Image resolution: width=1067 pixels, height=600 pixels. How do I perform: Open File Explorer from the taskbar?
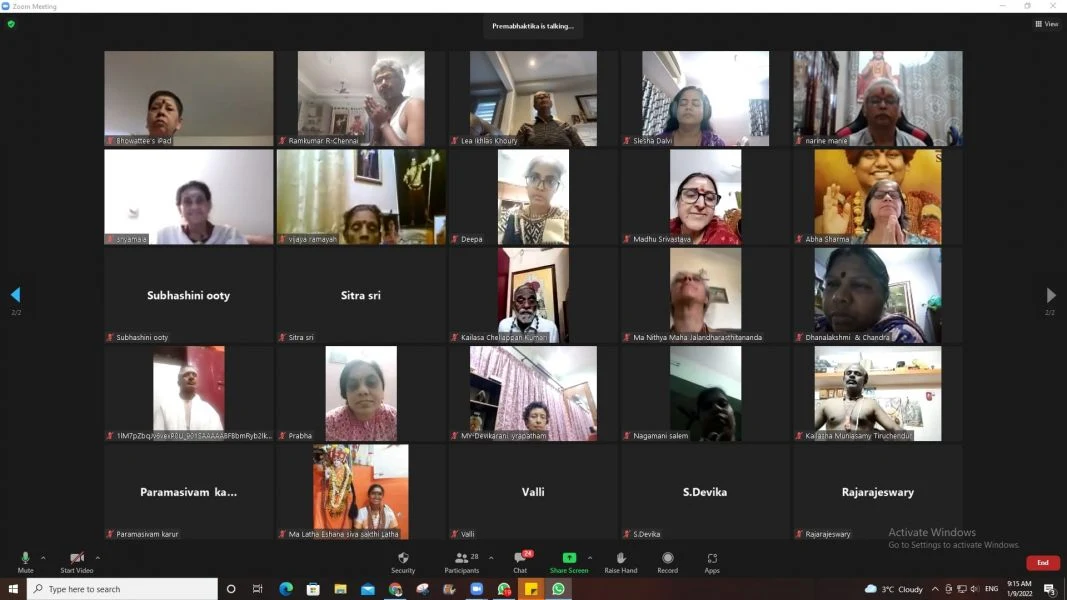[x=340, y=588]
